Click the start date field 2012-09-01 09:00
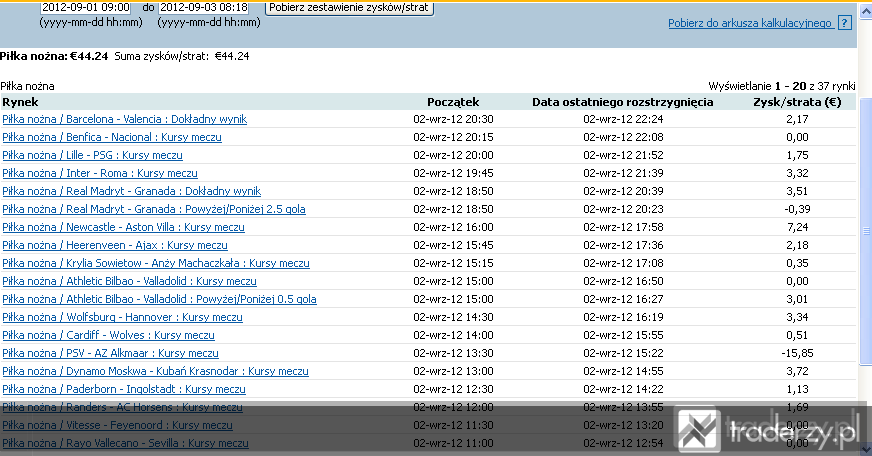The height and width of the screenshot is (456, 872). click(86, 8)
